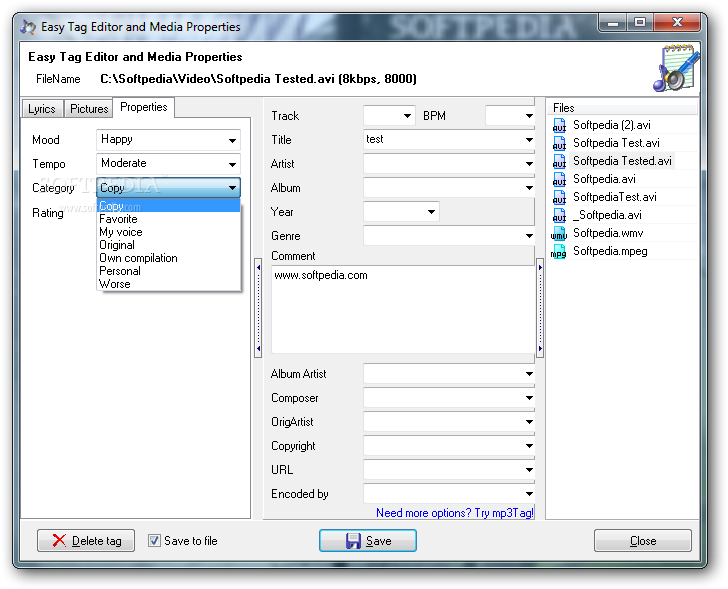Choose Personal in the Category list
Screen dimensions: 728x589
point(169,271)
